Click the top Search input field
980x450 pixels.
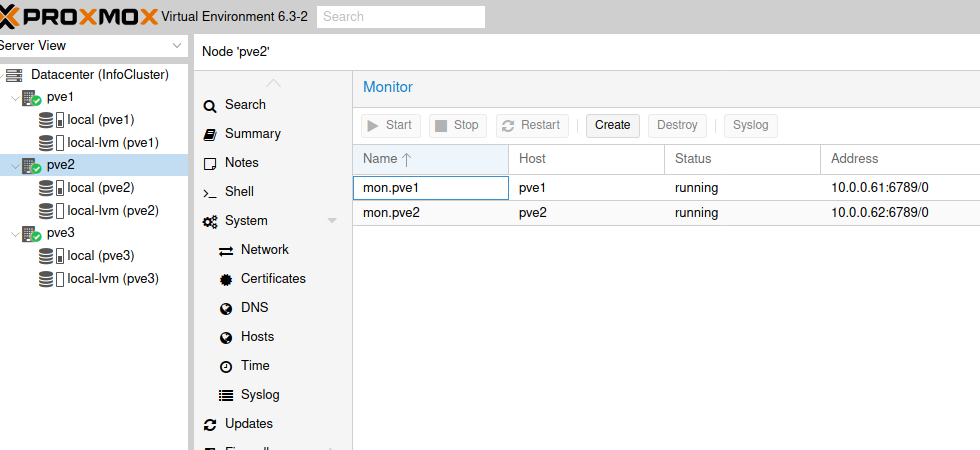point(401,17)
